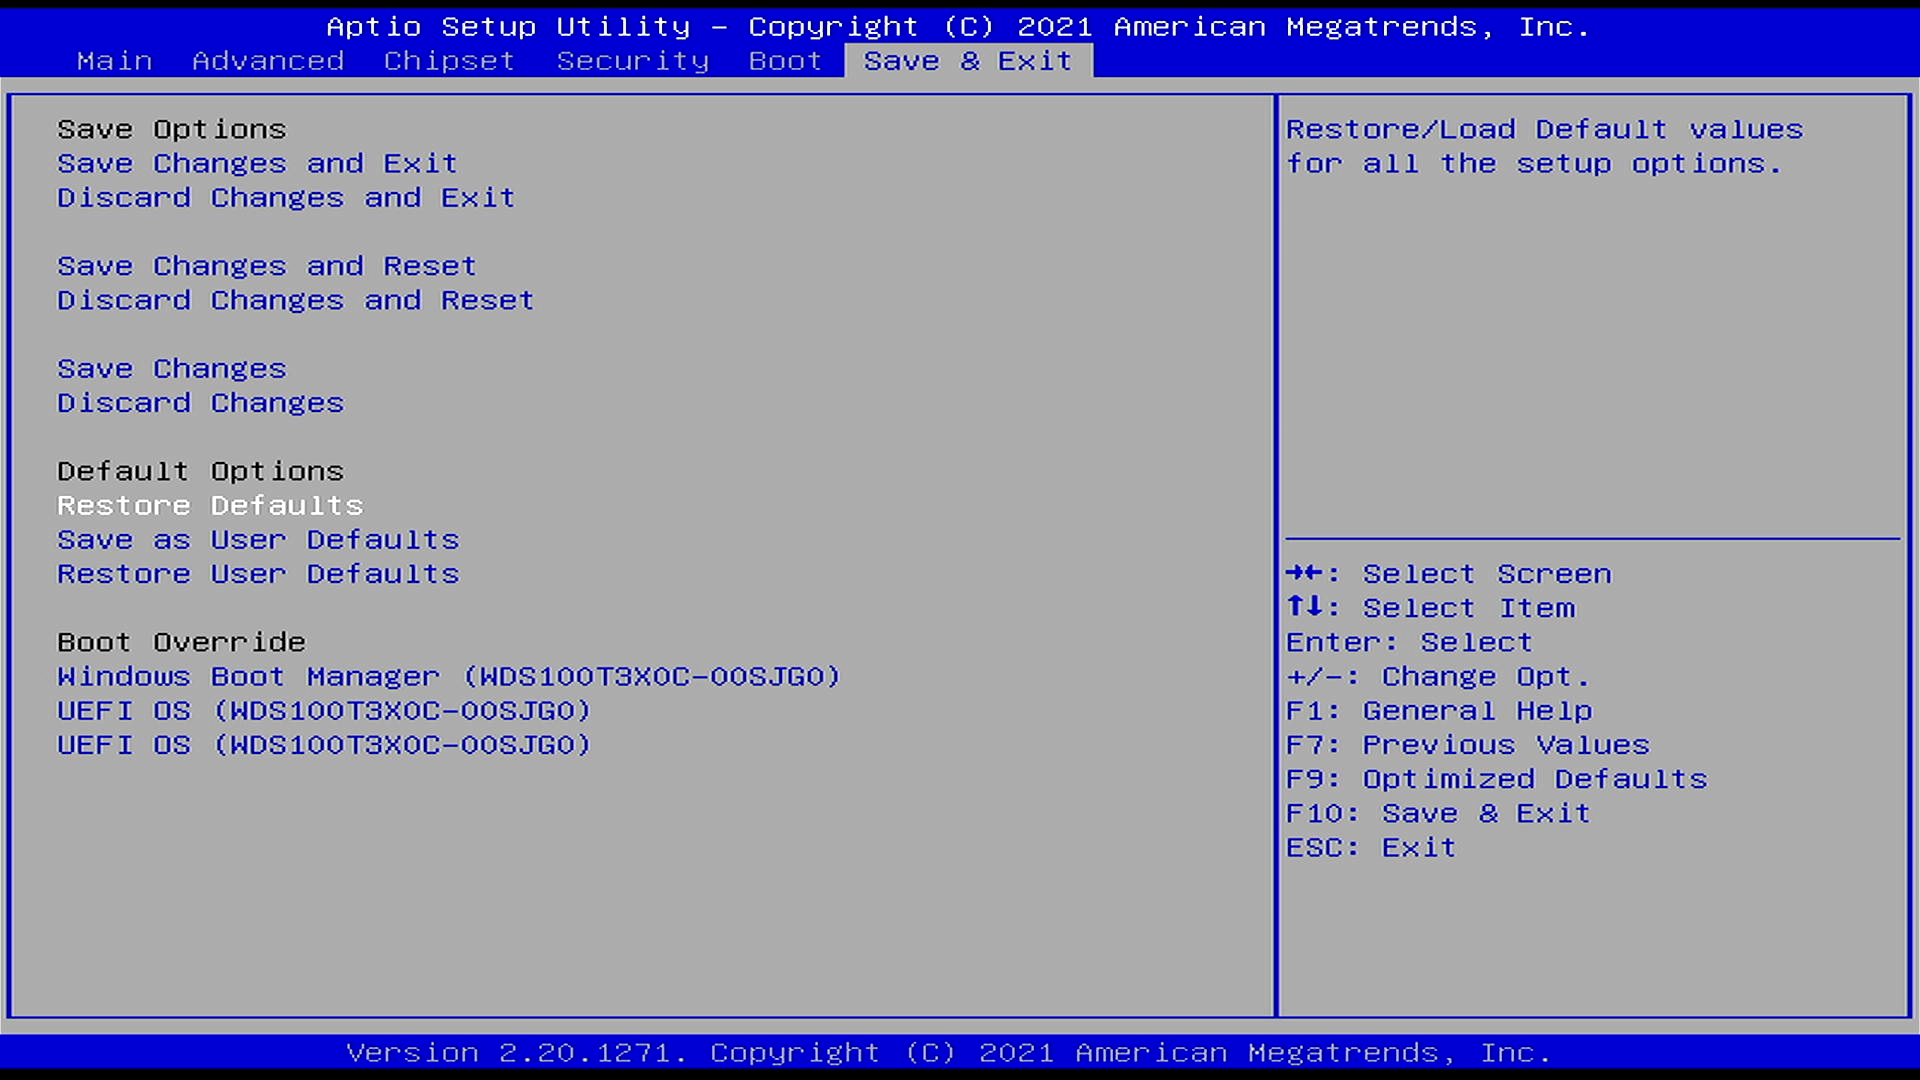The width and height of the screenshot is (1920, 1080).
Task: Go to the Chipset tab
Action: click(x=449, y=61)
